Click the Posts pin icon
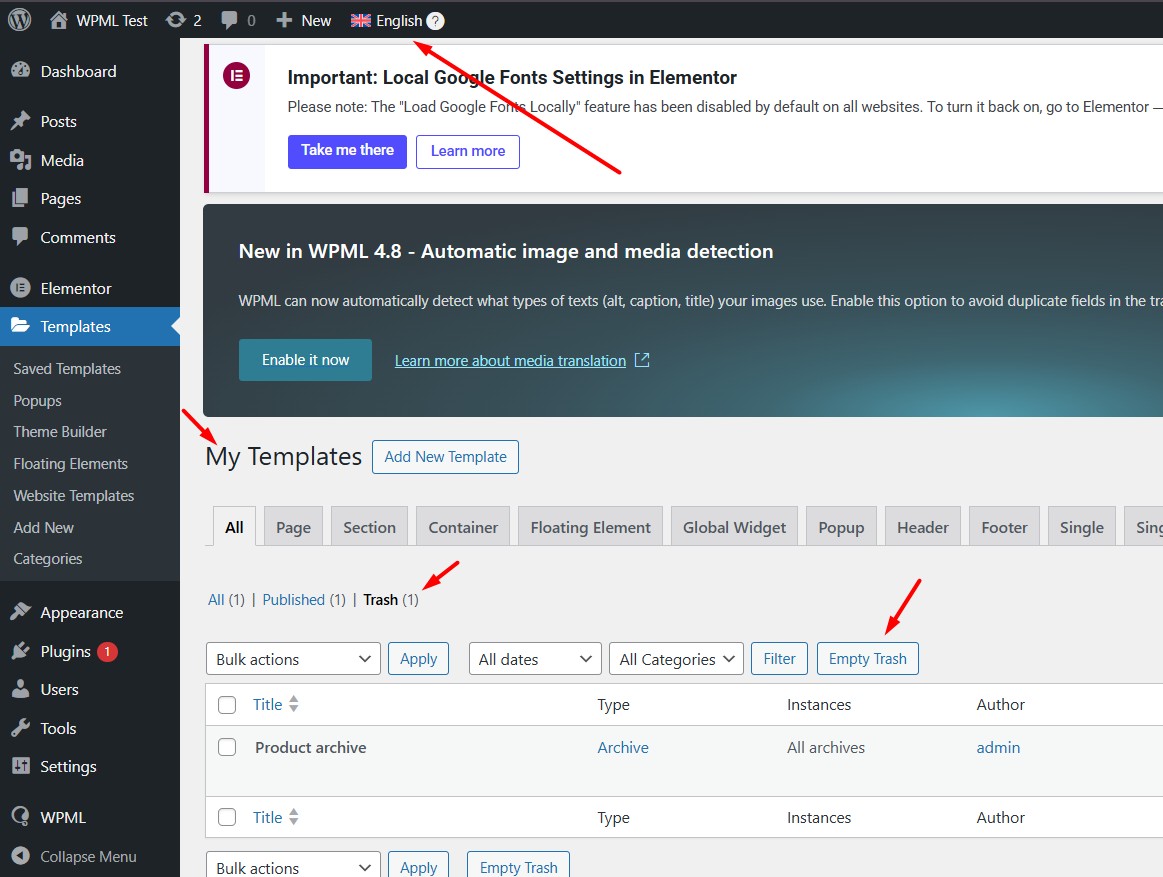 21,121
